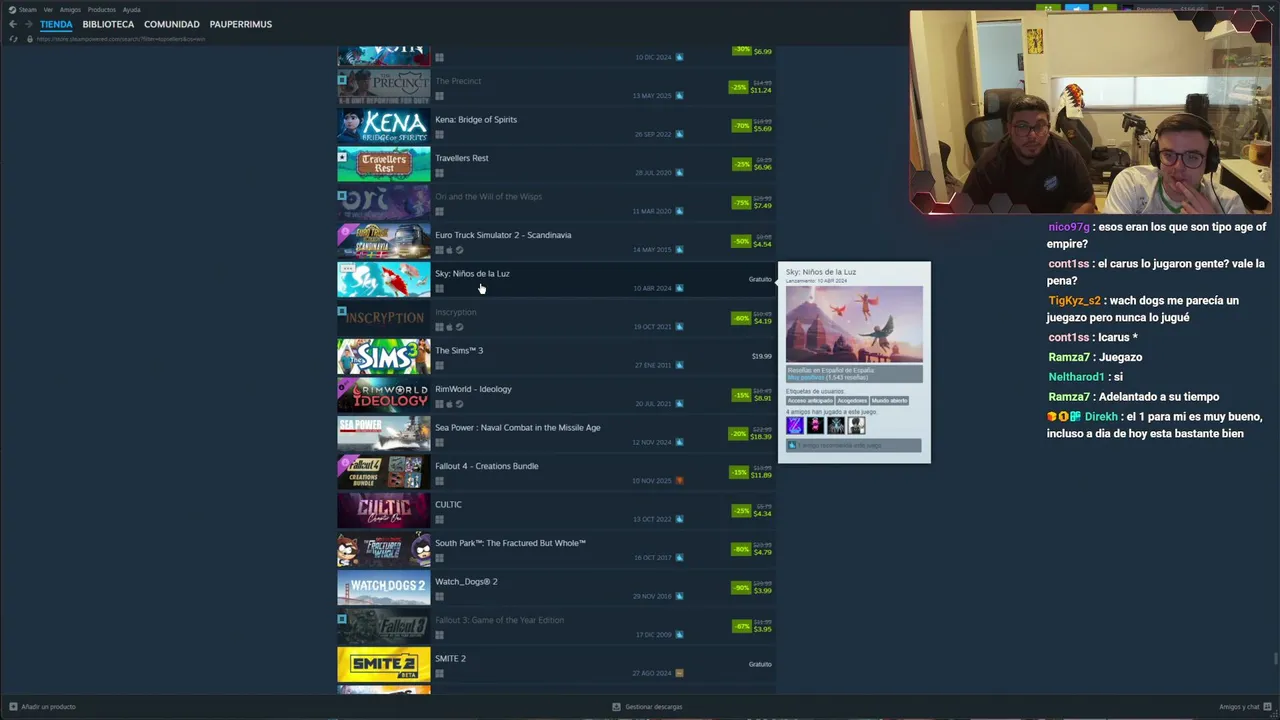The height and width of the screenshot is (720, 1280).
Task: Click the mixed review icon on SMITE 2 row
Action: (680, 673)
